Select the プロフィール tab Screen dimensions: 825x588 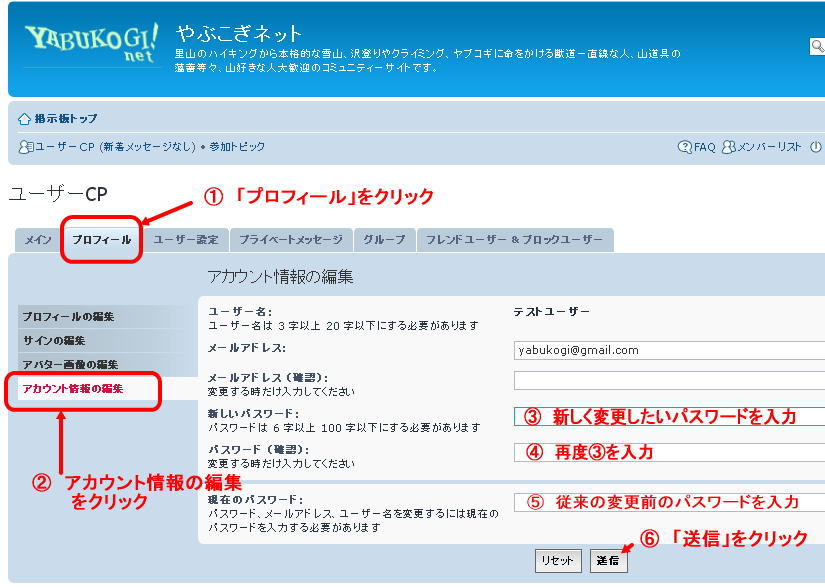101,240
